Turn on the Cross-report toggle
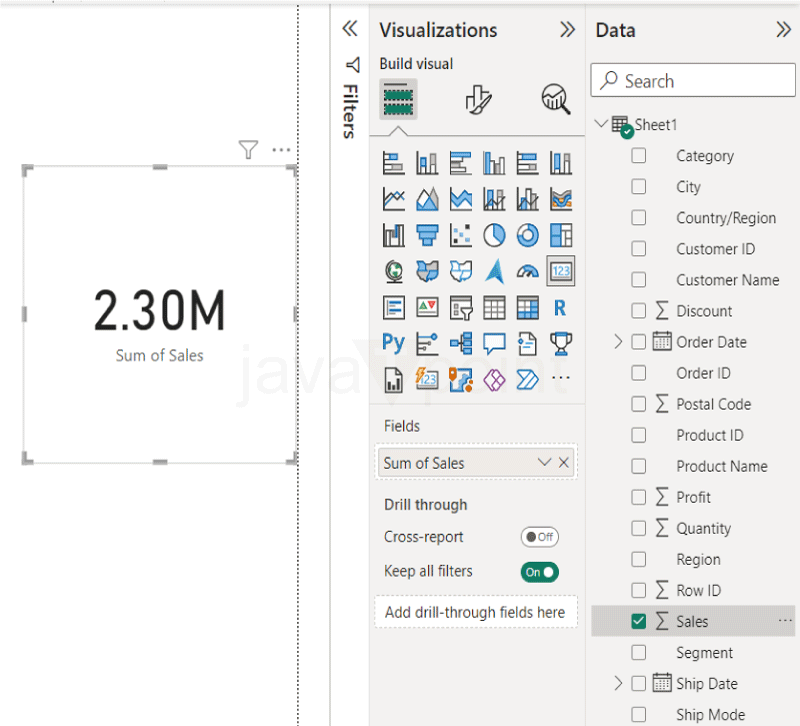 539,537
